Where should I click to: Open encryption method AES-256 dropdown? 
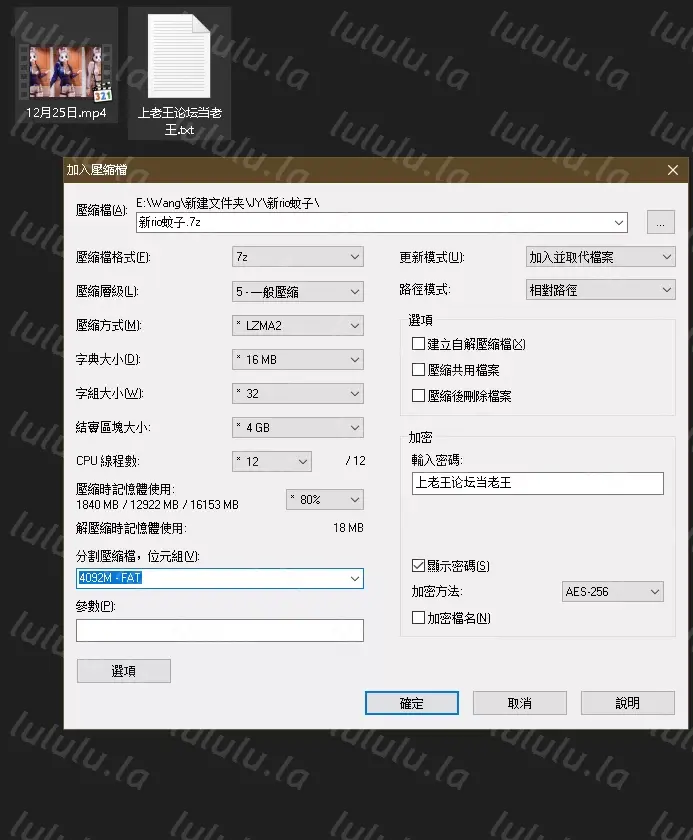tap(613, 592)
